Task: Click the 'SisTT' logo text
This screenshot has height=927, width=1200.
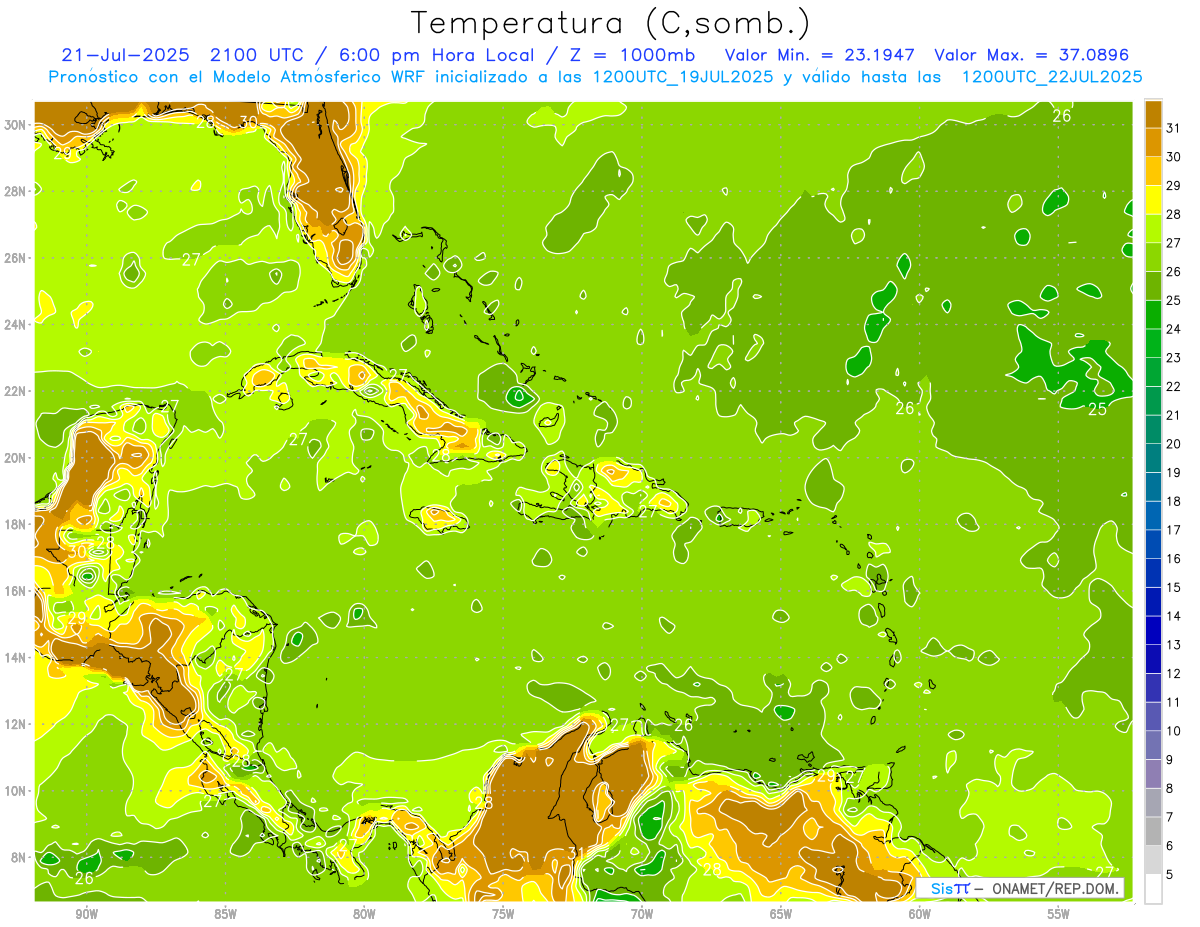Action: point(949,888)
